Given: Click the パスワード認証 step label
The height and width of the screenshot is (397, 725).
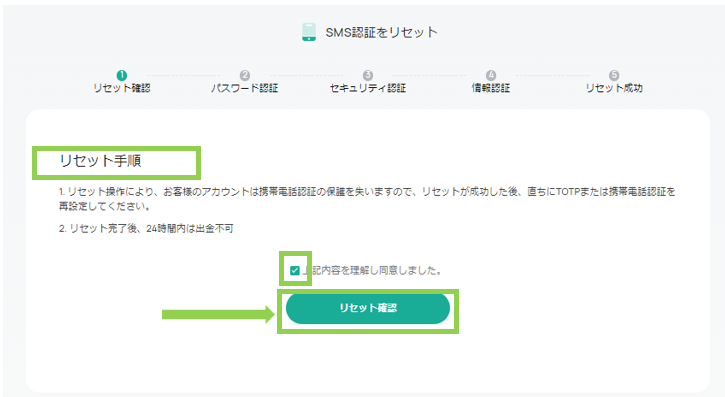Looking at the screenshot, I should point(245,88).
